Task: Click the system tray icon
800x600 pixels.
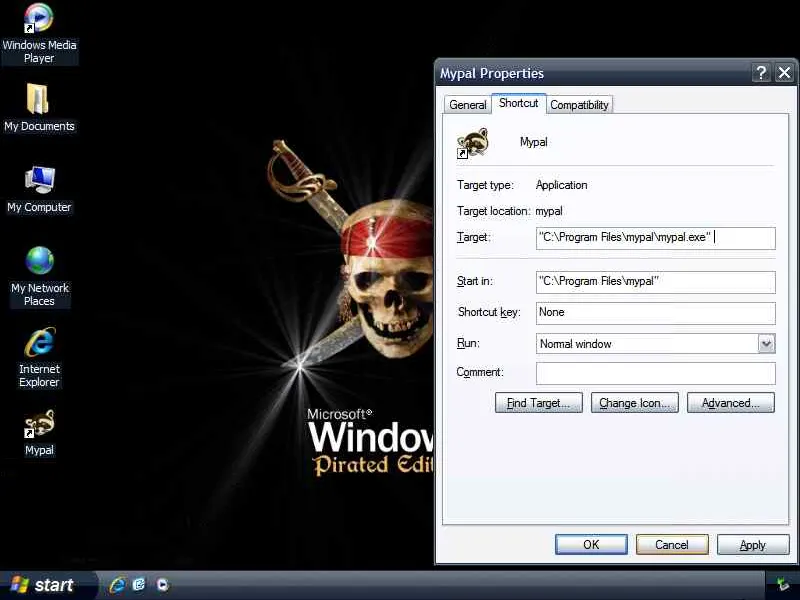Action: point(783,585)
